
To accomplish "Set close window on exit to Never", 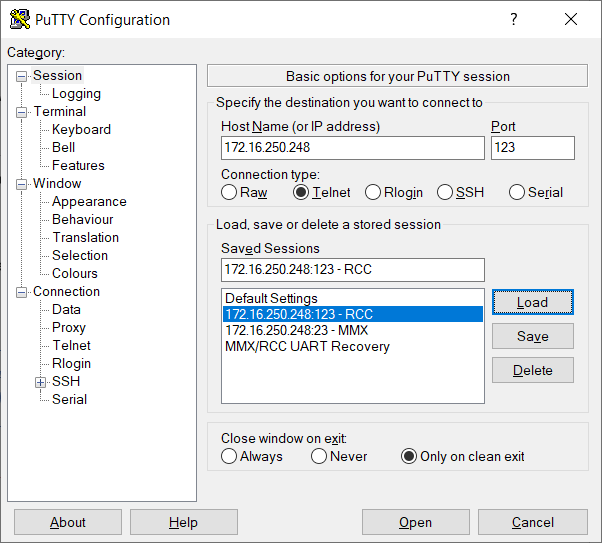I will 319,456.
